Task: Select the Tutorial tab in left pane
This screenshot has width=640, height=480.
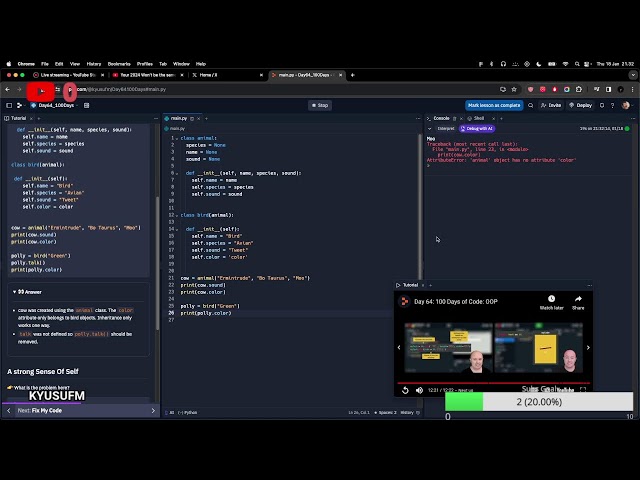Action: 16,118
